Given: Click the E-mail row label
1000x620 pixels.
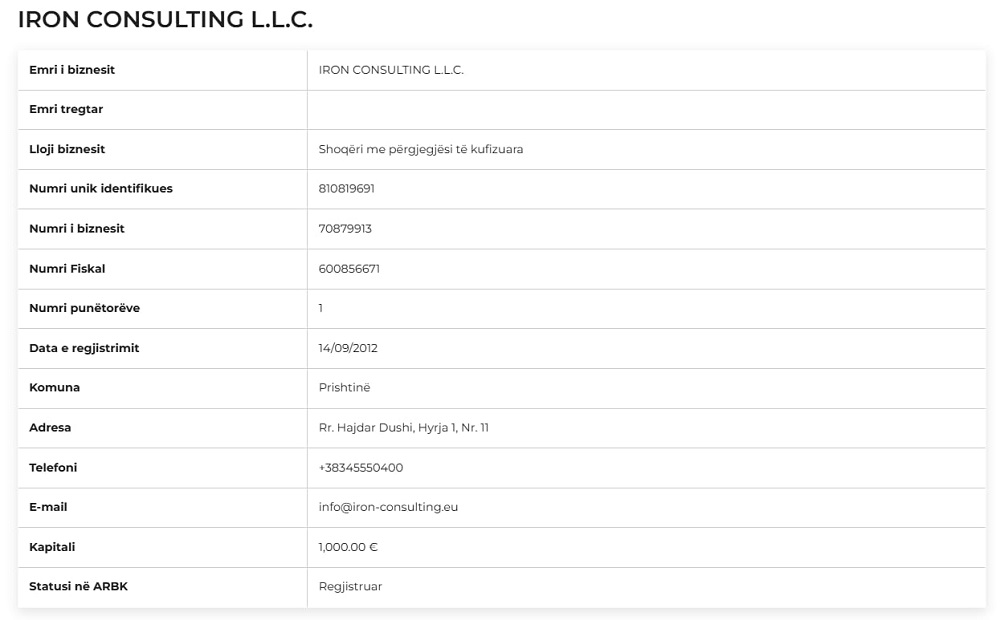Looking at the screenshot, I should [x=48, y=507].
